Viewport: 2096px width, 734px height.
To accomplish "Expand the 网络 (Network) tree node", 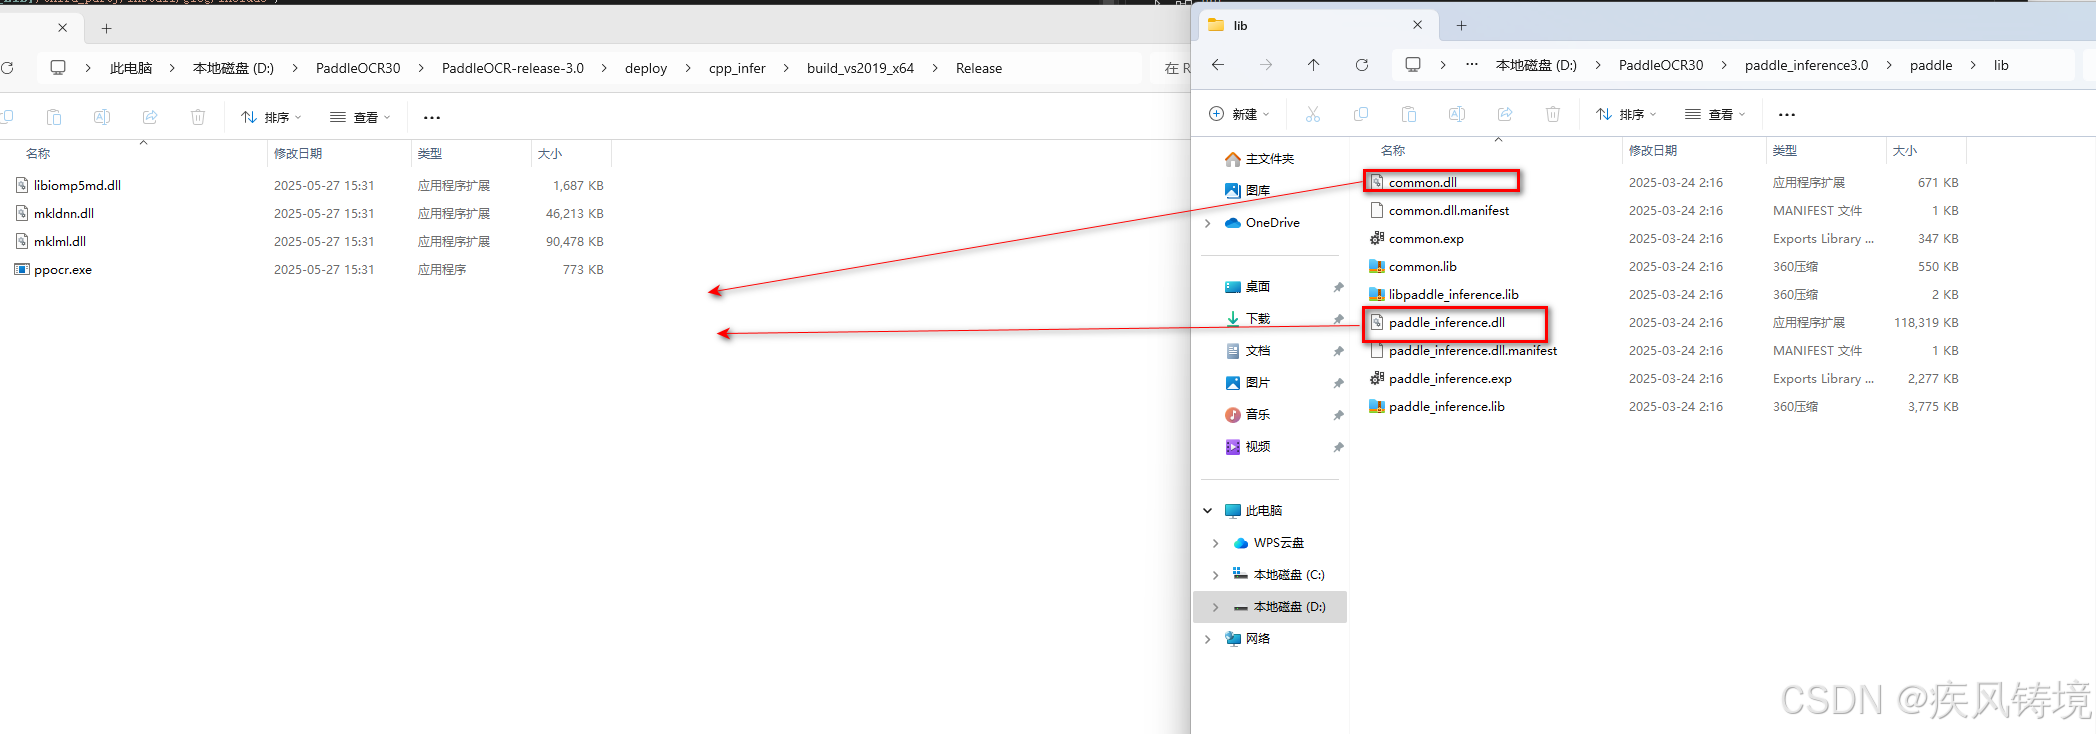I will point(1208,639).
